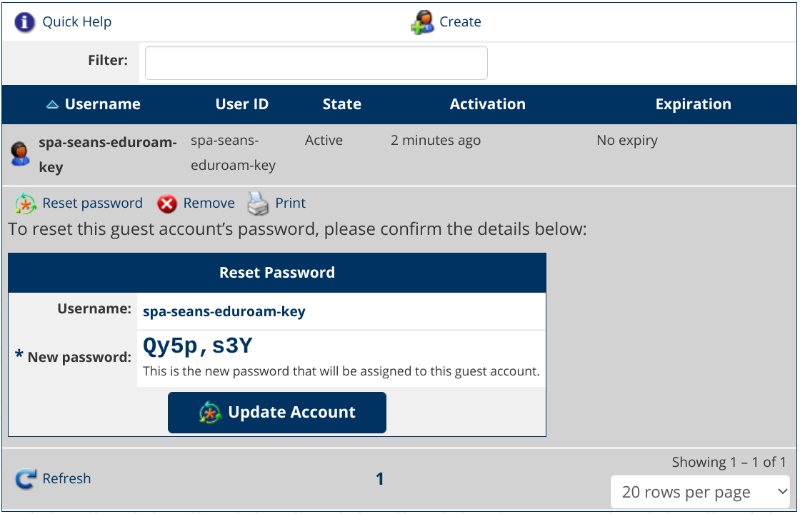
Task: Click the Update Account button
Action: tap(277, 412)
